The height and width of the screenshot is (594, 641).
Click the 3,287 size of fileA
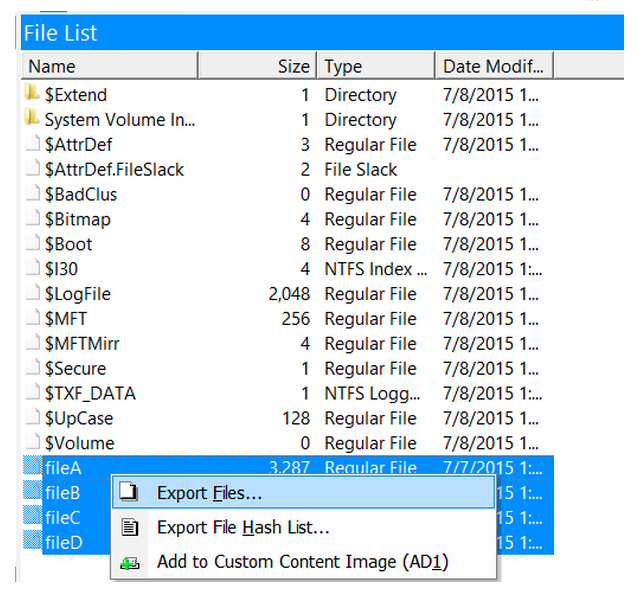click(289, 467)
